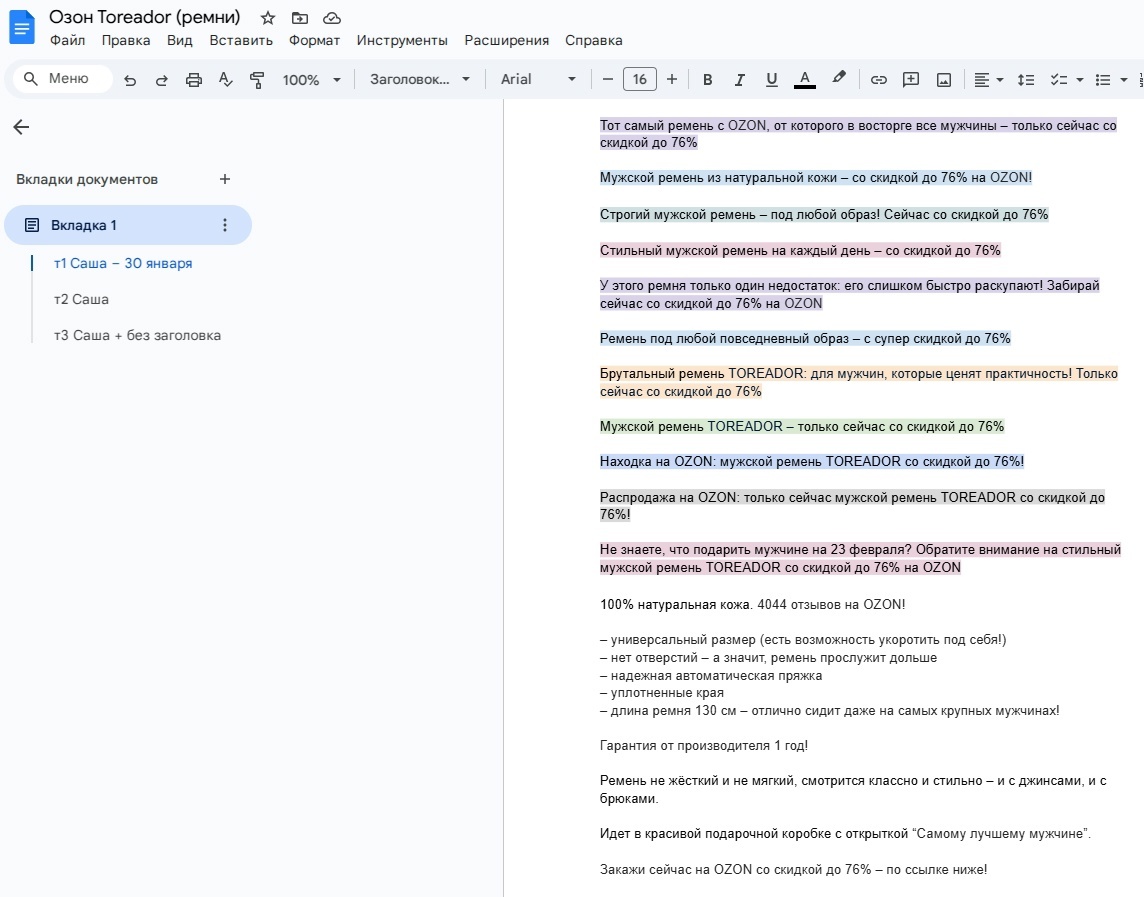
Task: Open the highlight color picker
Action: coord(839,78)
